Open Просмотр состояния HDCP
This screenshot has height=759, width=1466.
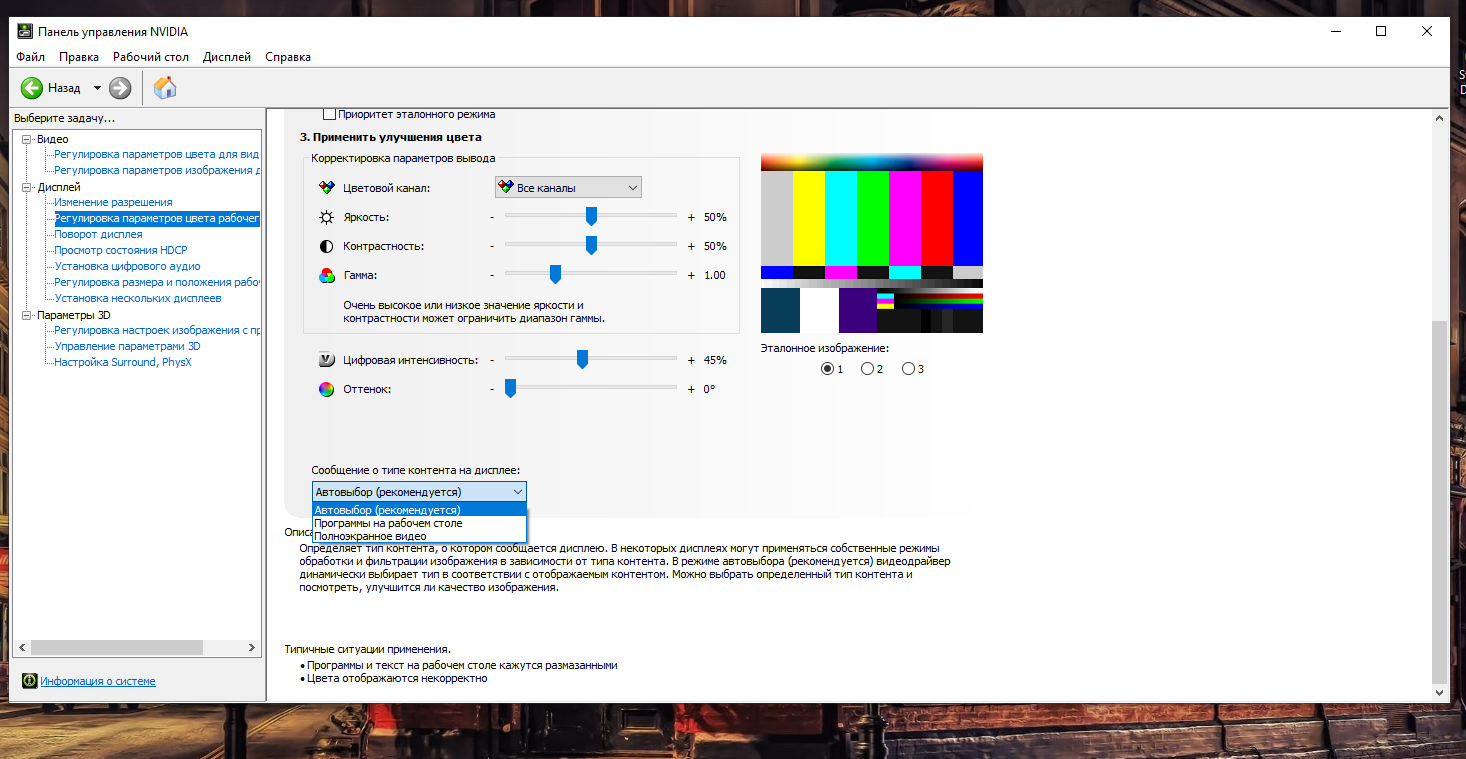[121, 250]
